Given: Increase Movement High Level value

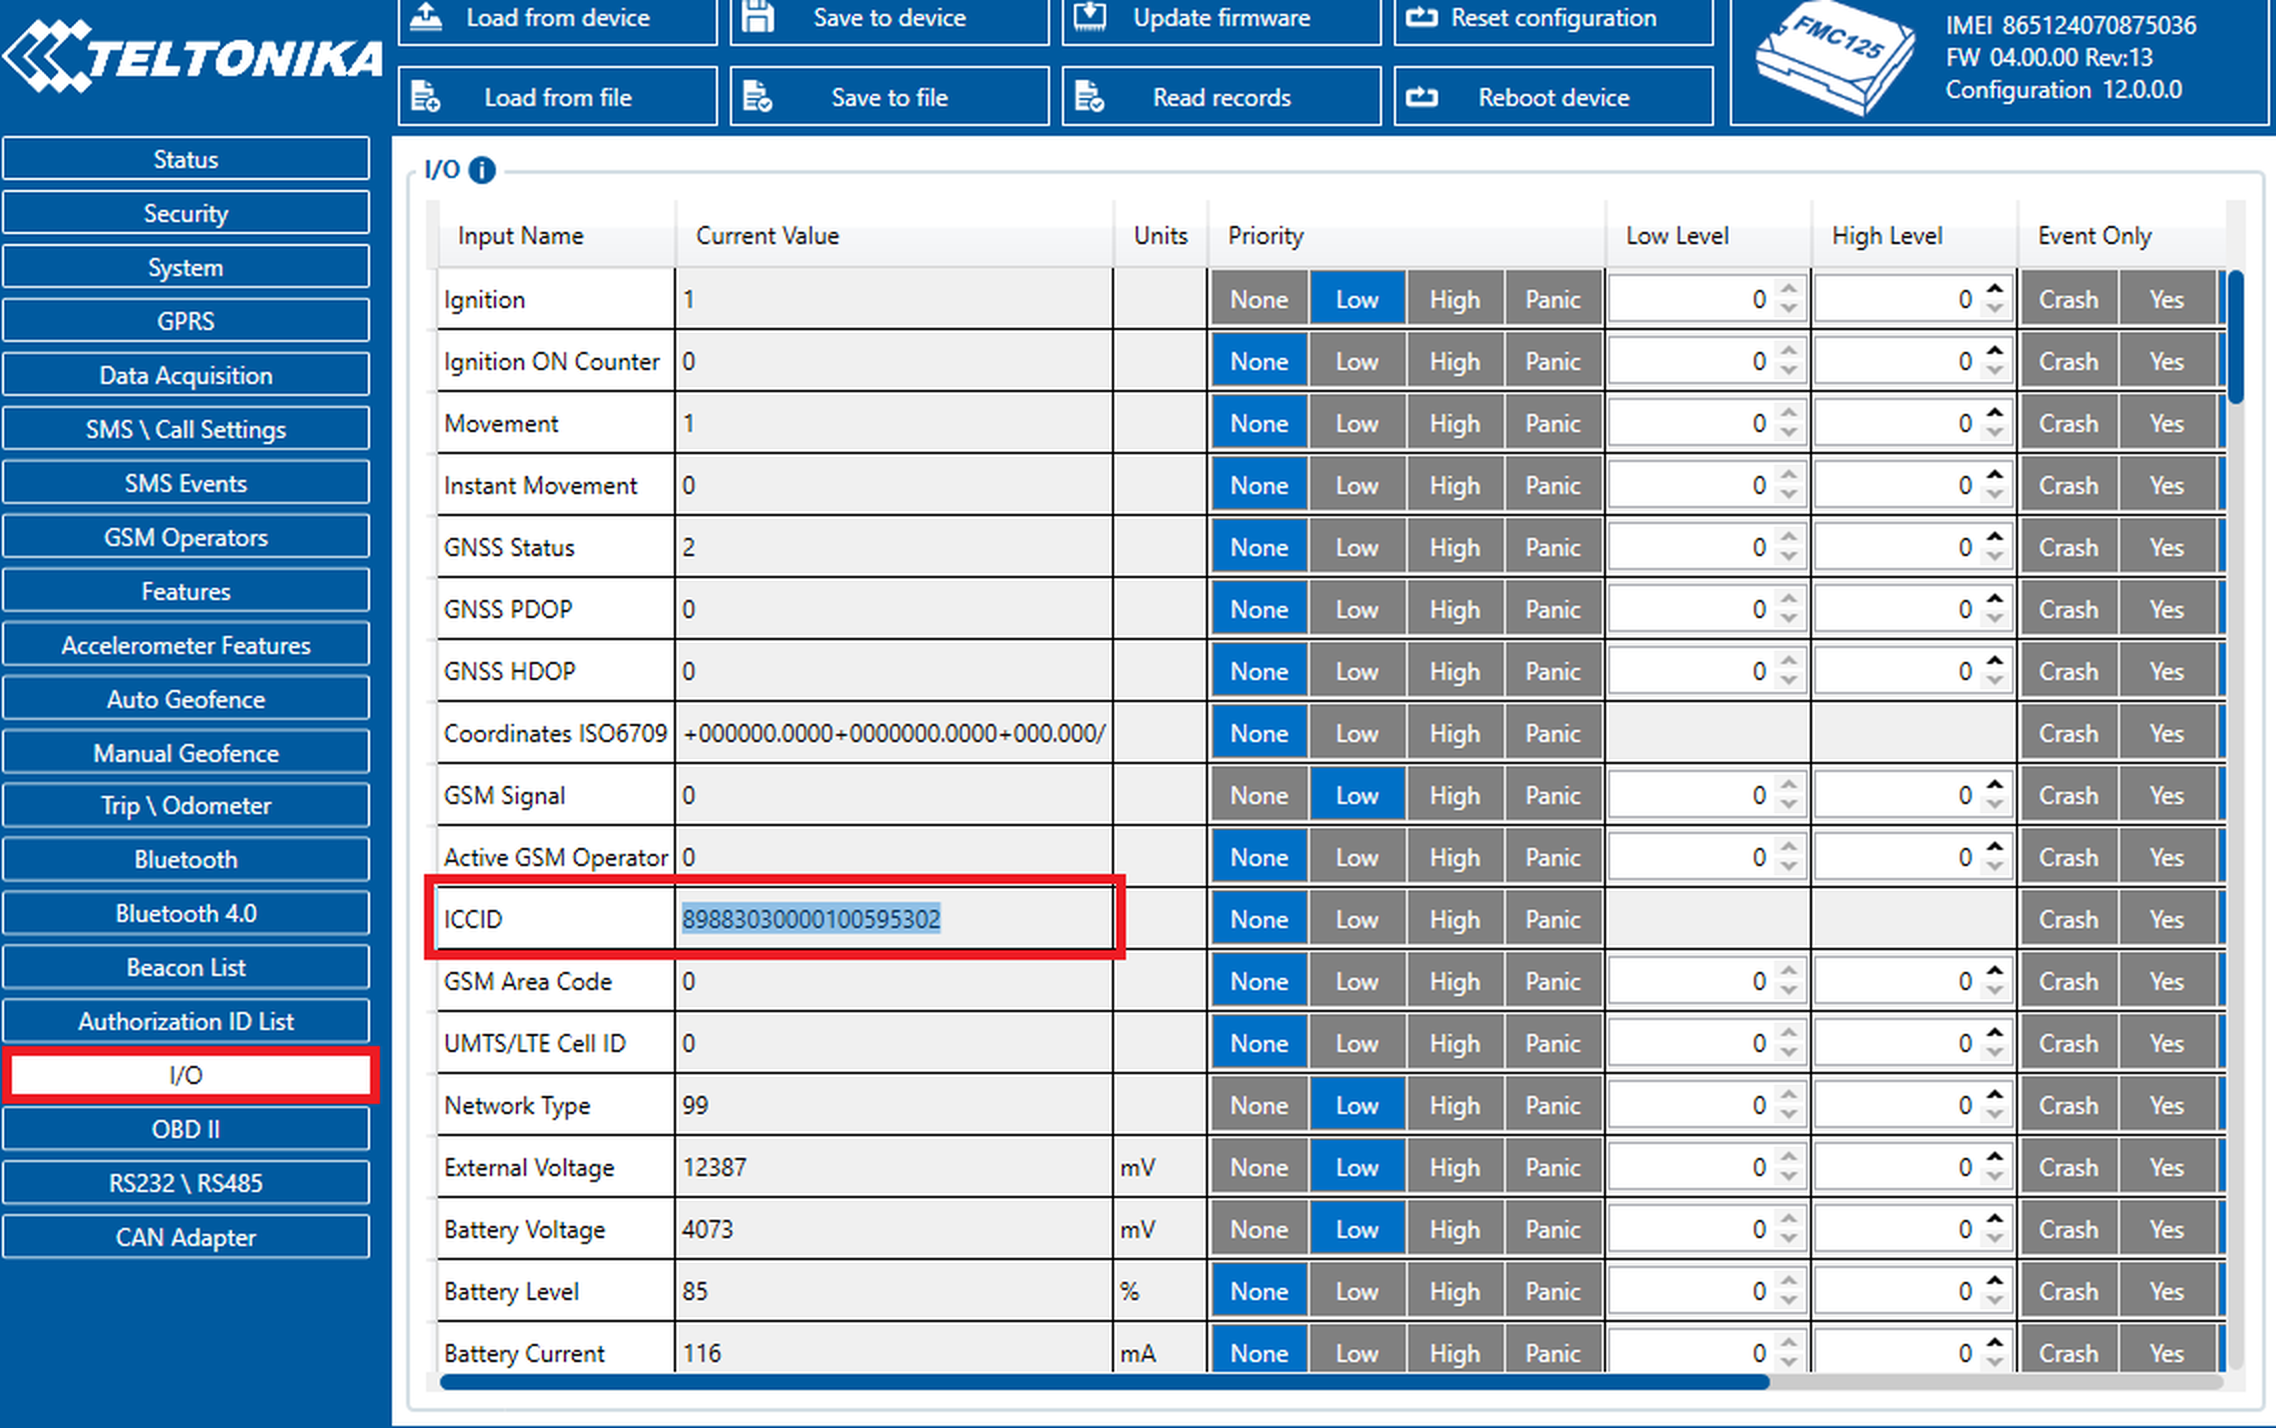Looking at the screenshot, I should 1995,413.
